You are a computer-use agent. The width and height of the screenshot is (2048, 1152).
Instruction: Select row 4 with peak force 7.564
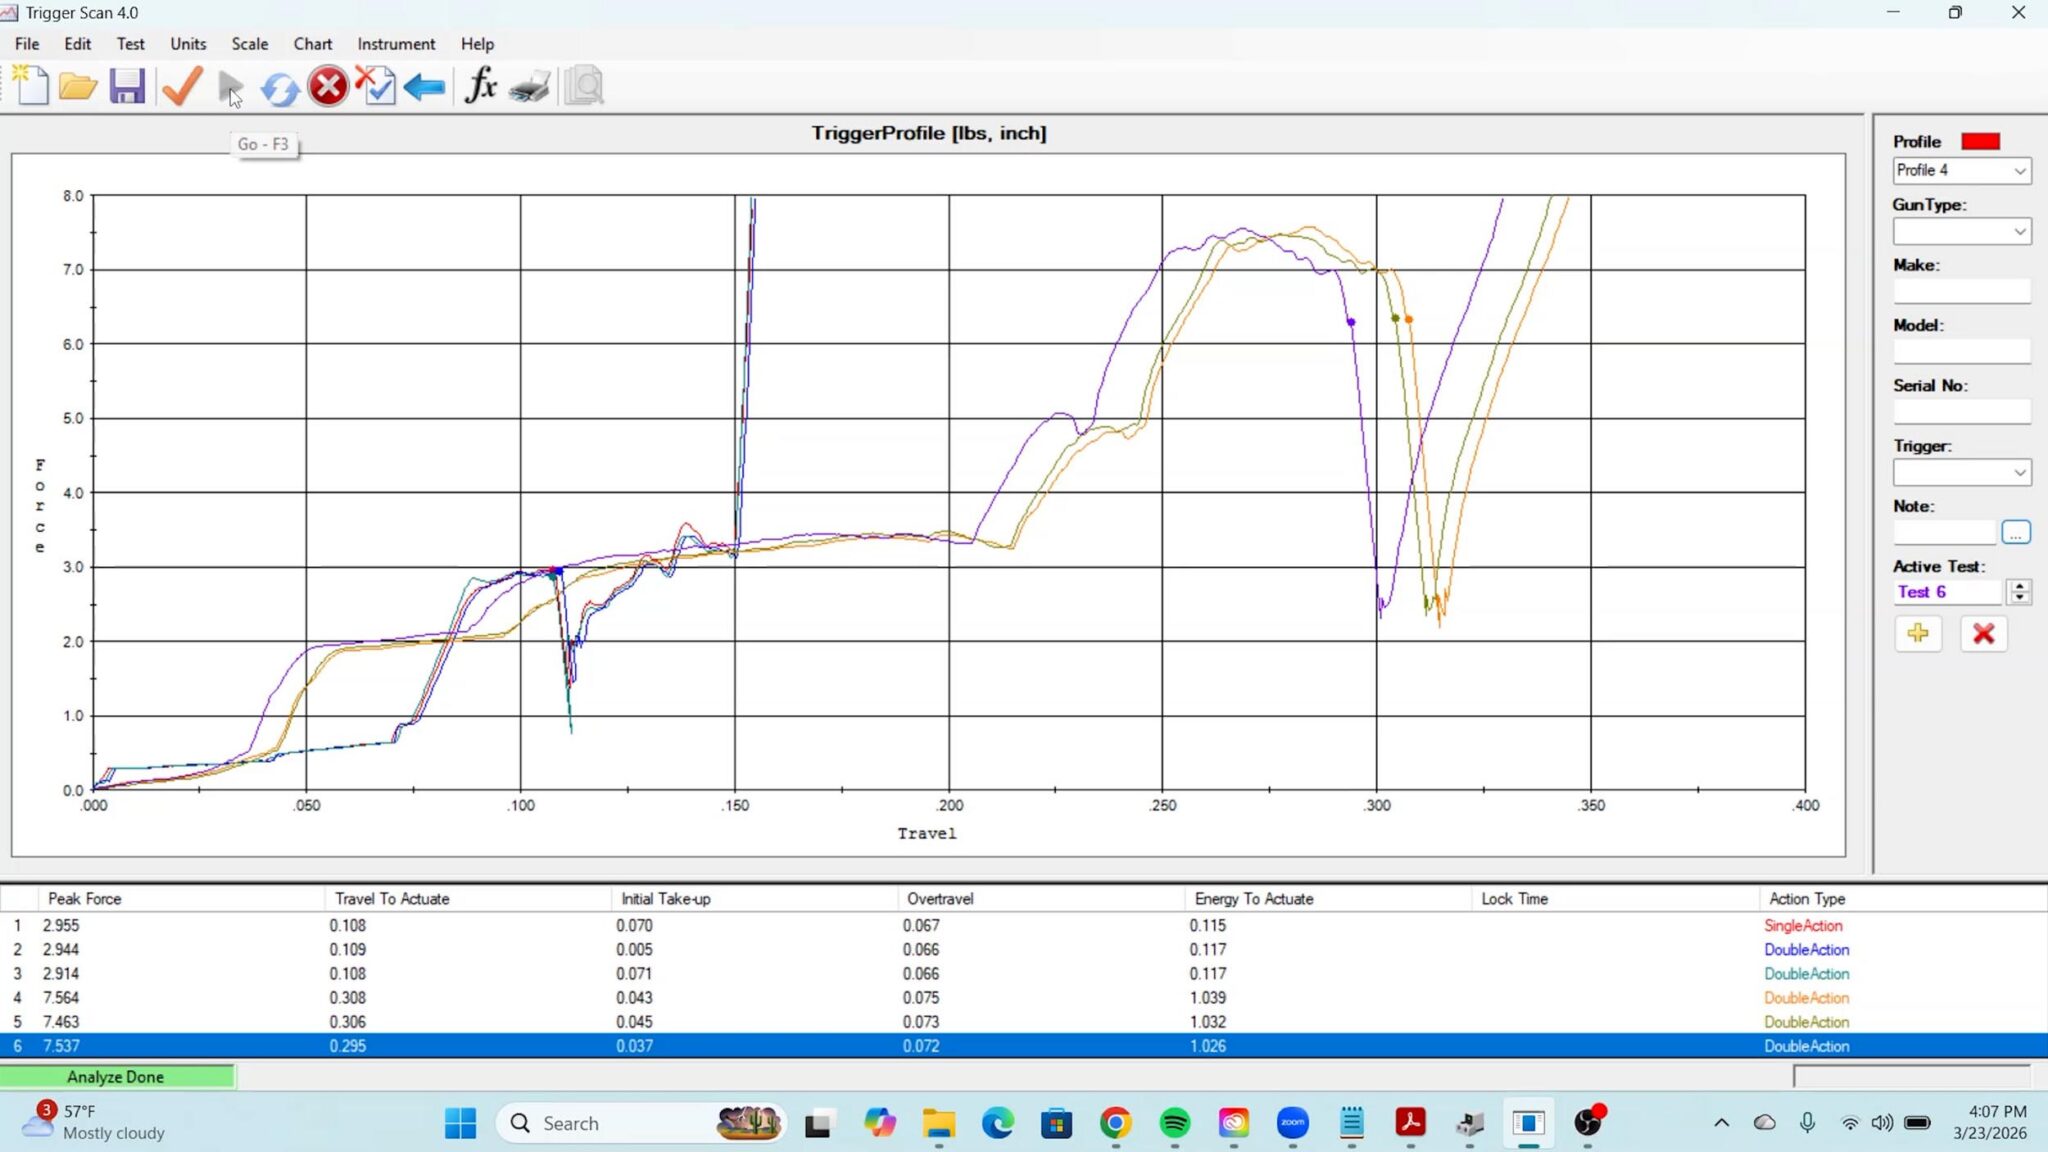click(x=1024, y=998)
